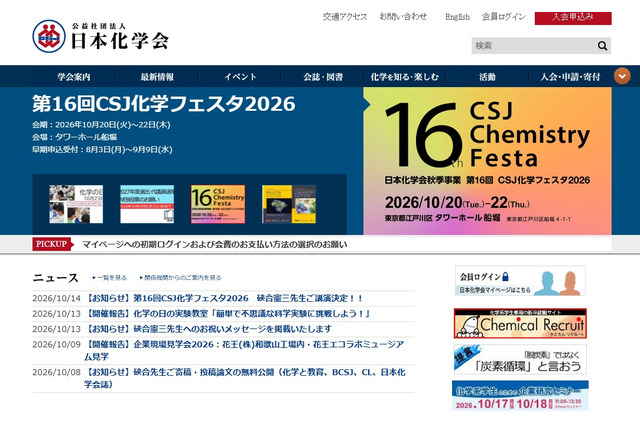Open news 企業現場見学会2026 花王
The image size is (640, 426).
click(x=244, y=350)
